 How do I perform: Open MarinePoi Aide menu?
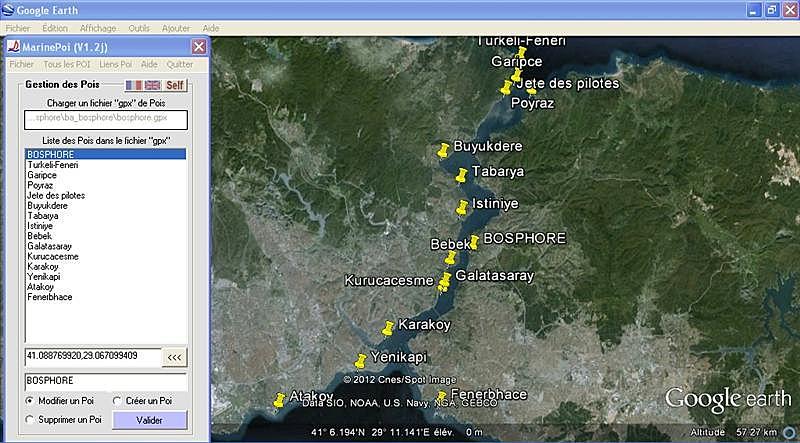point(149,64)
